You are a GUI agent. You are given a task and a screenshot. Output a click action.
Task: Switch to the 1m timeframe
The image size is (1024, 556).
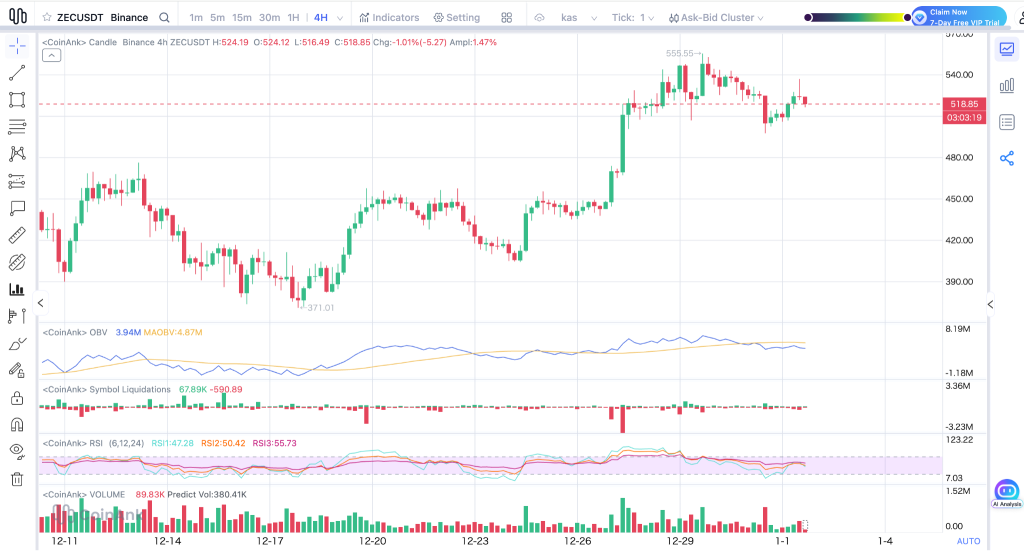(196, 18)
